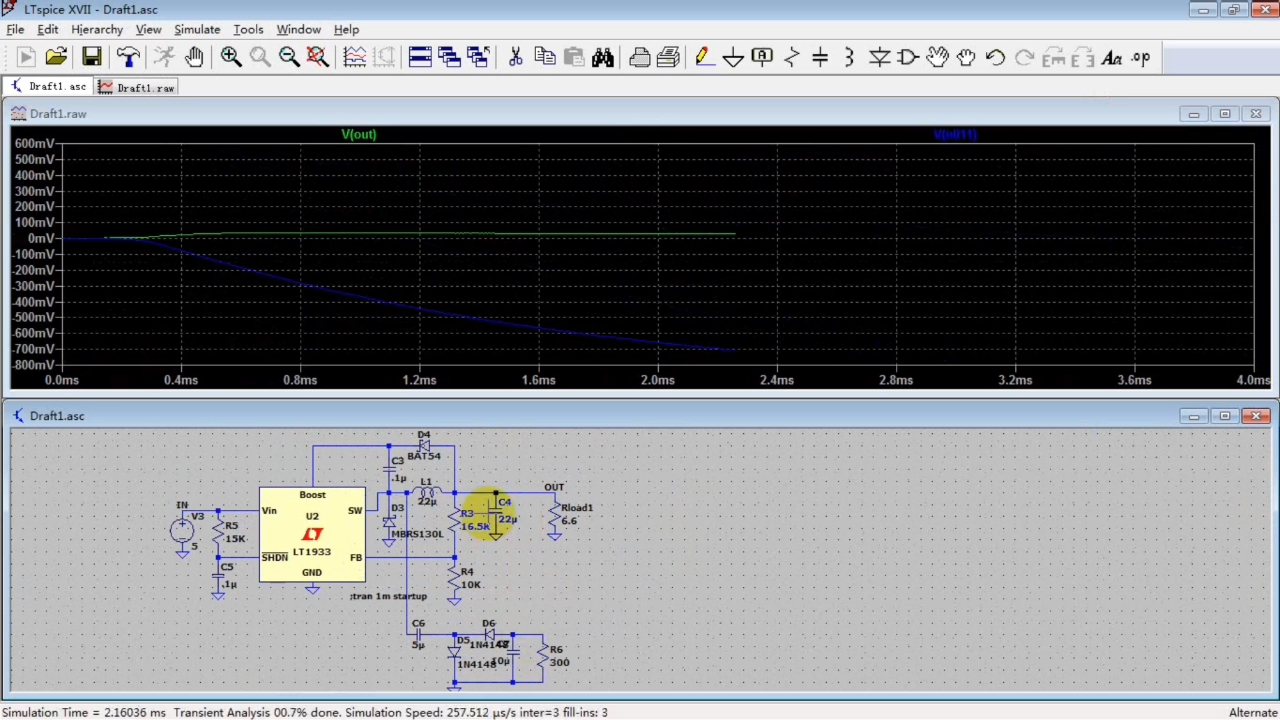Screen dimensions: 1280x720
Task: Click the Halt simulation hand icon
Action: 194,57
